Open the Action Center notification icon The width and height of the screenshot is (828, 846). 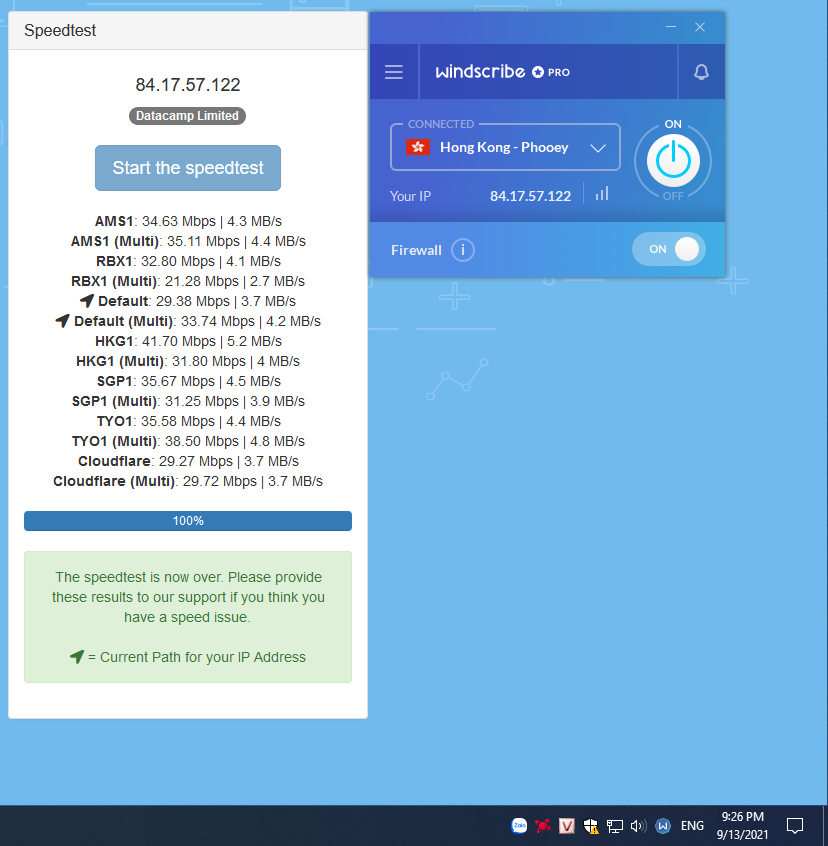click(795, 825)
